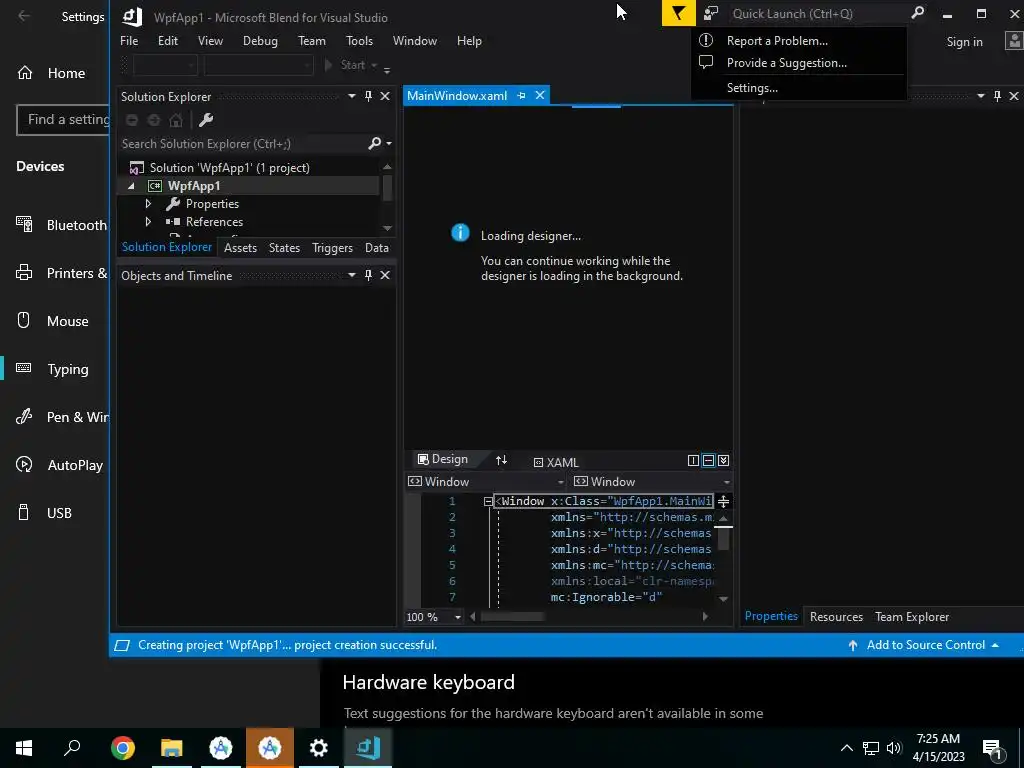Viewport: 1024px width, 768px height.
Task: Switch to horizontal split view
Action: coord(709,460)
